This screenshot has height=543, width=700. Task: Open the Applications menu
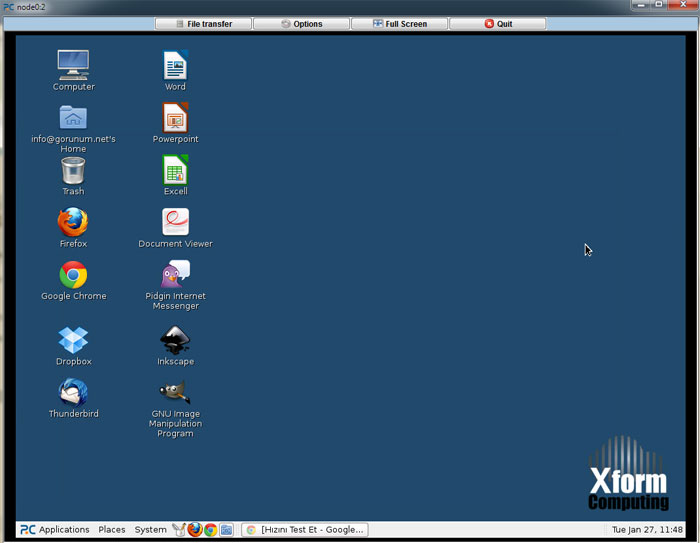(55, 530)
